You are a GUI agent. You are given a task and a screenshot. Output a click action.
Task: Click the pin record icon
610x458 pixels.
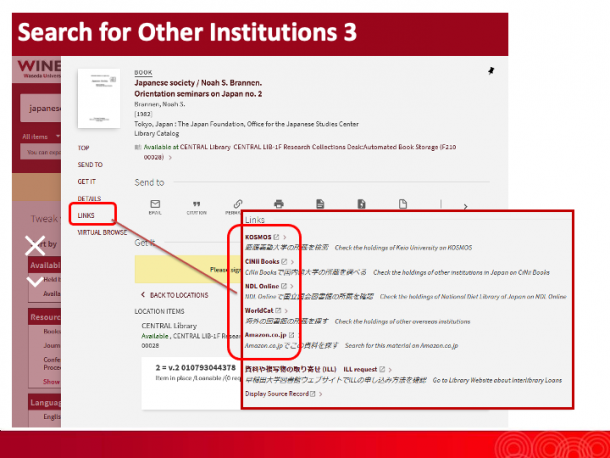(491, 71)
